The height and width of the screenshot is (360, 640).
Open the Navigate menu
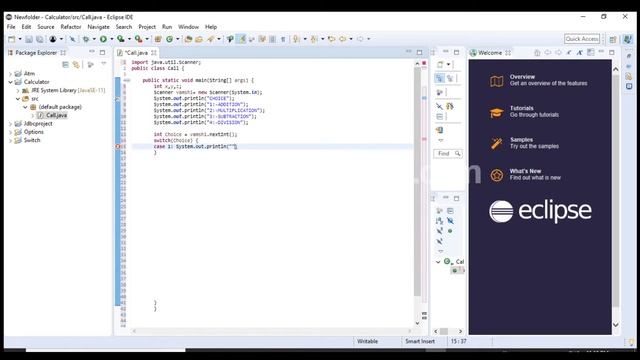click(98, 27)
